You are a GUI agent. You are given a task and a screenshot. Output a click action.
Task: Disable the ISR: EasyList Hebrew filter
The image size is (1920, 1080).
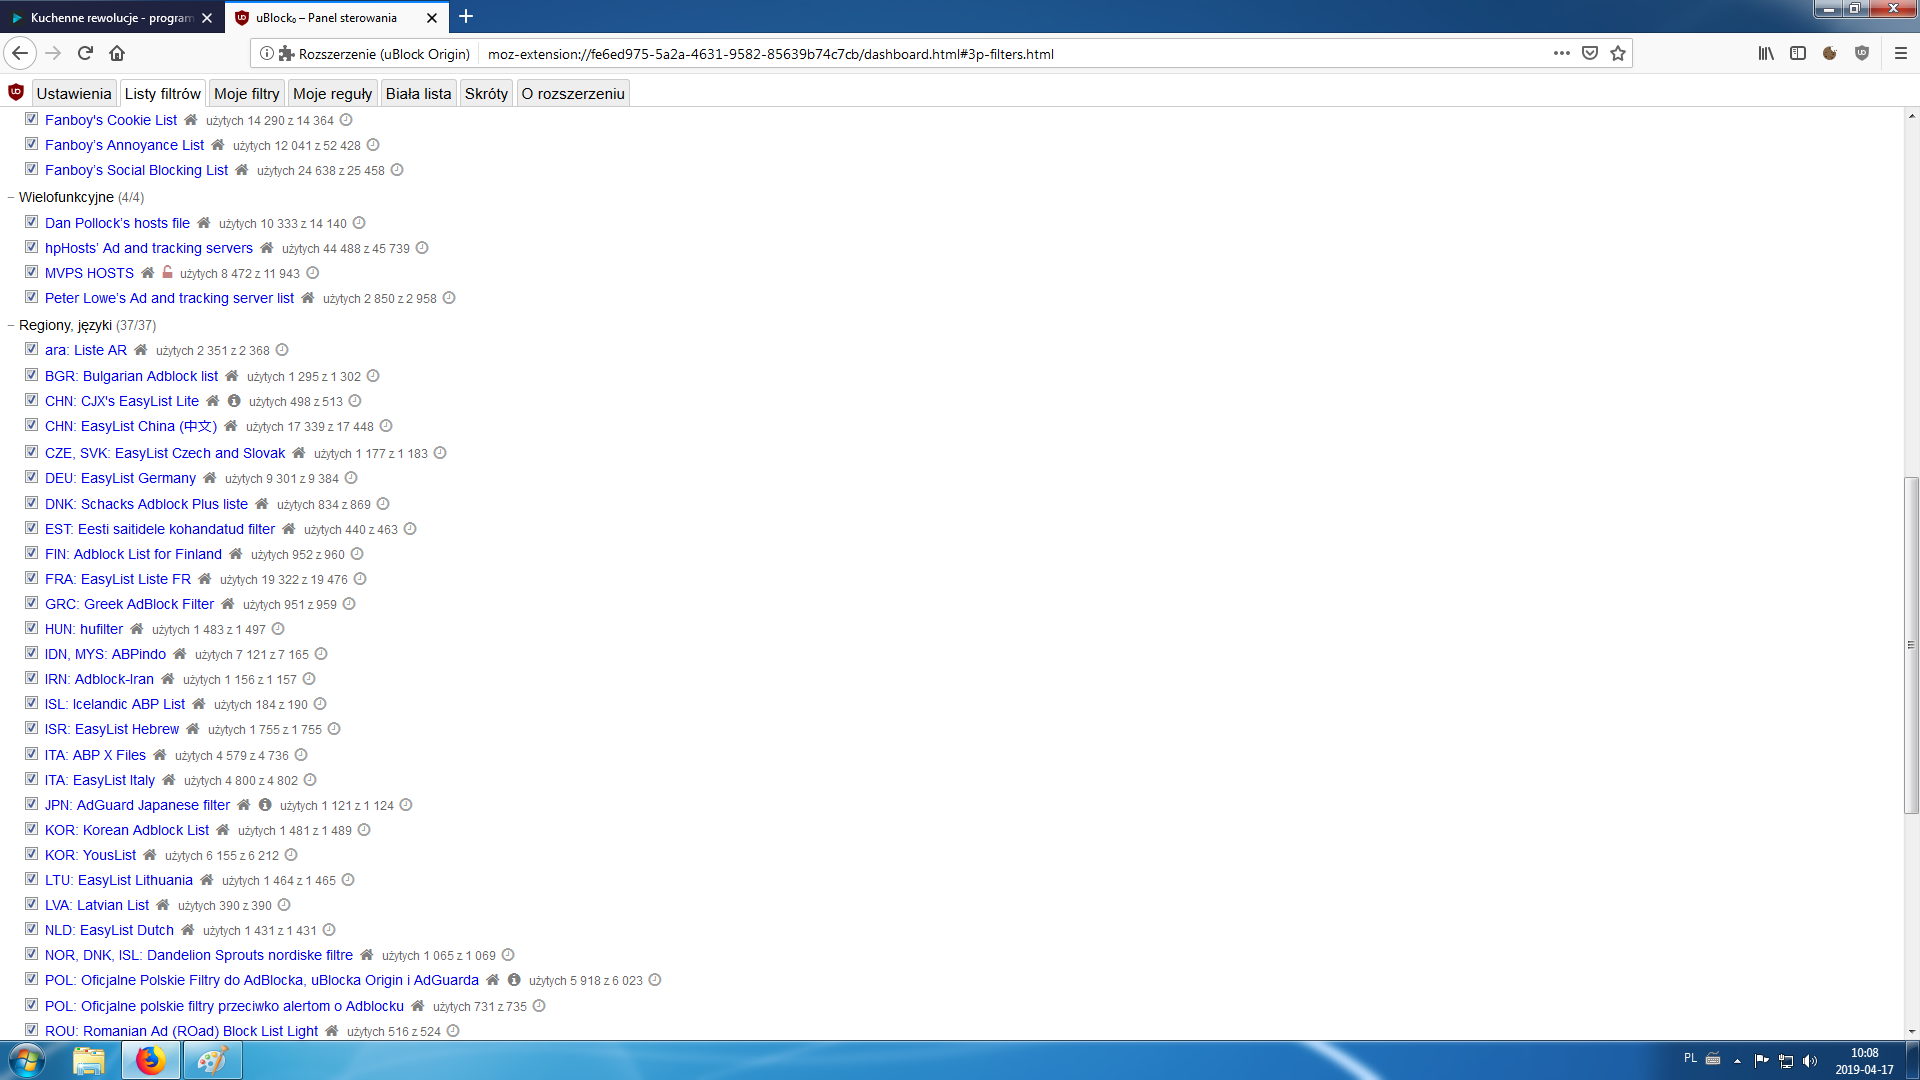(x=30, y=727)
